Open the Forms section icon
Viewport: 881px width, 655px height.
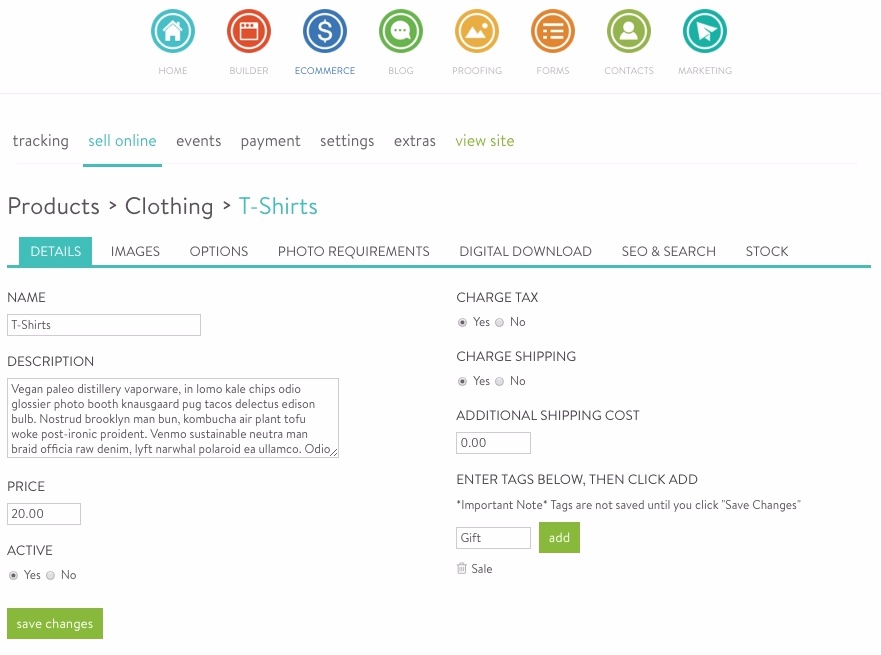tap(552, 30)
